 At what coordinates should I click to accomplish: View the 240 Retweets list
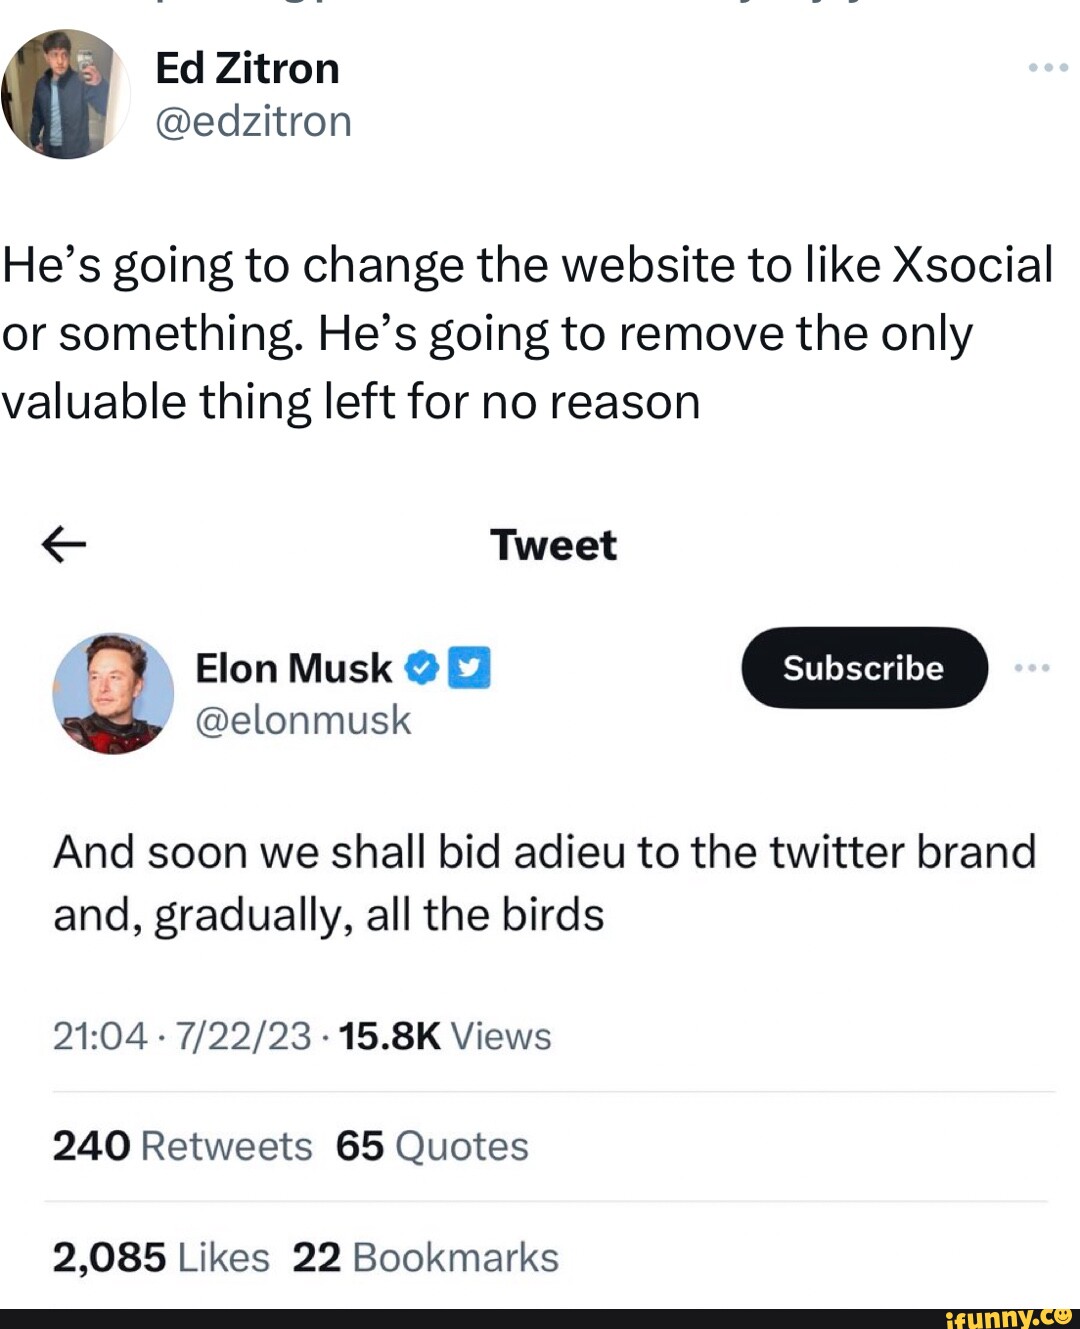coord(178,1146)
